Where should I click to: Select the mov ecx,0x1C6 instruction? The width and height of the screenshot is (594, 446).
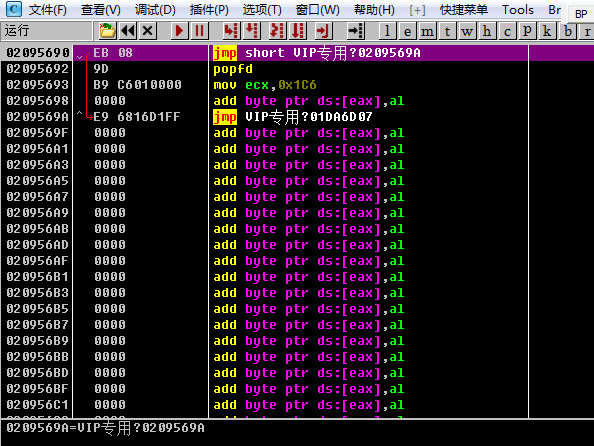265,85
